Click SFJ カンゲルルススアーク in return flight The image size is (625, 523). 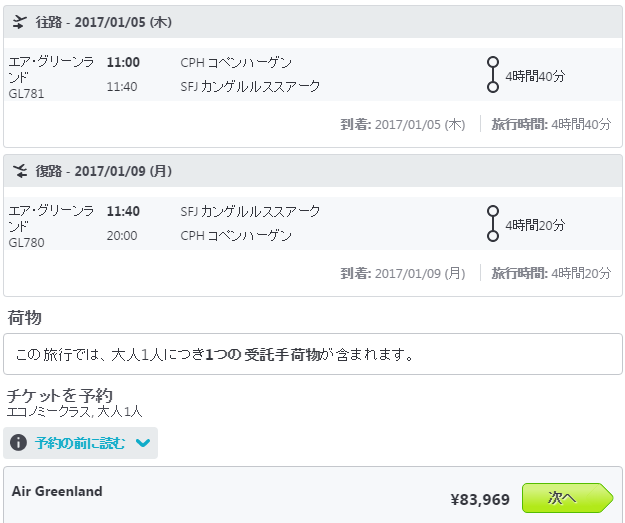tap(250, 211)
